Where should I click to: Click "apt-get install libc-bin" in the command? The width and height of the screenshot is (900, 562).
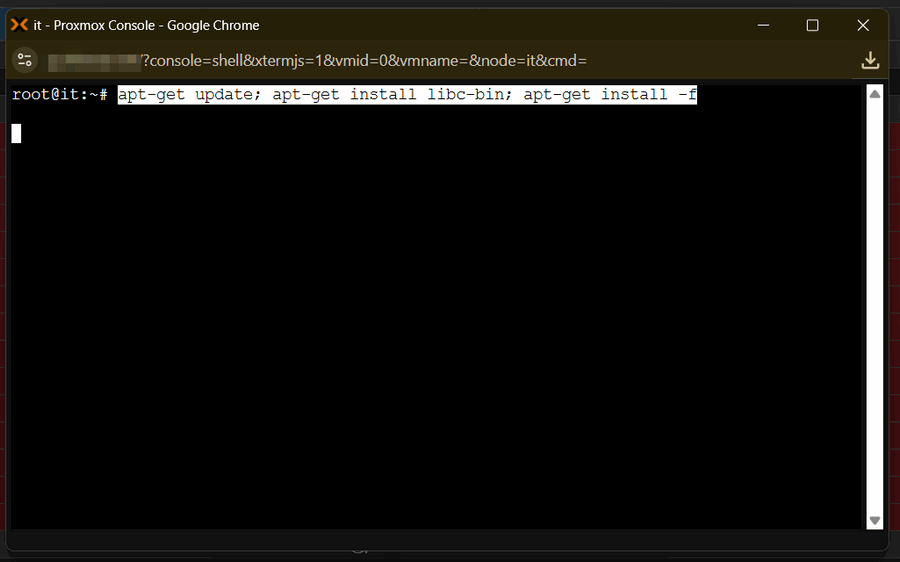(391, 94)
